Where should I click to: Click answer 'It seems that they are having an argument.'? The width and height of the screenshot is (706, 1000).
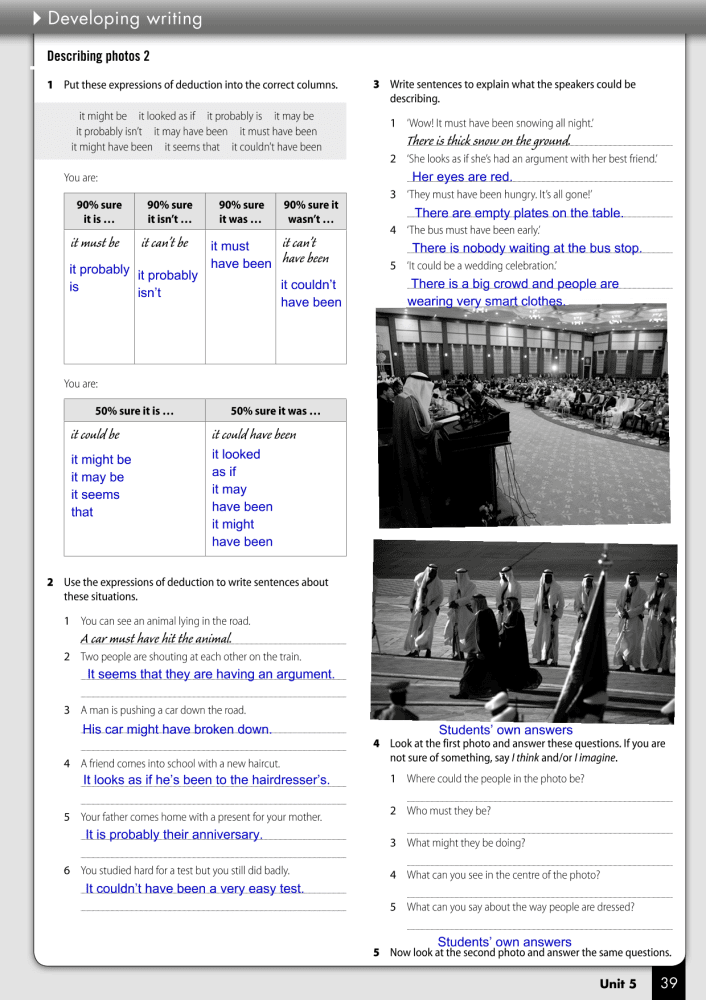point(210,674)
